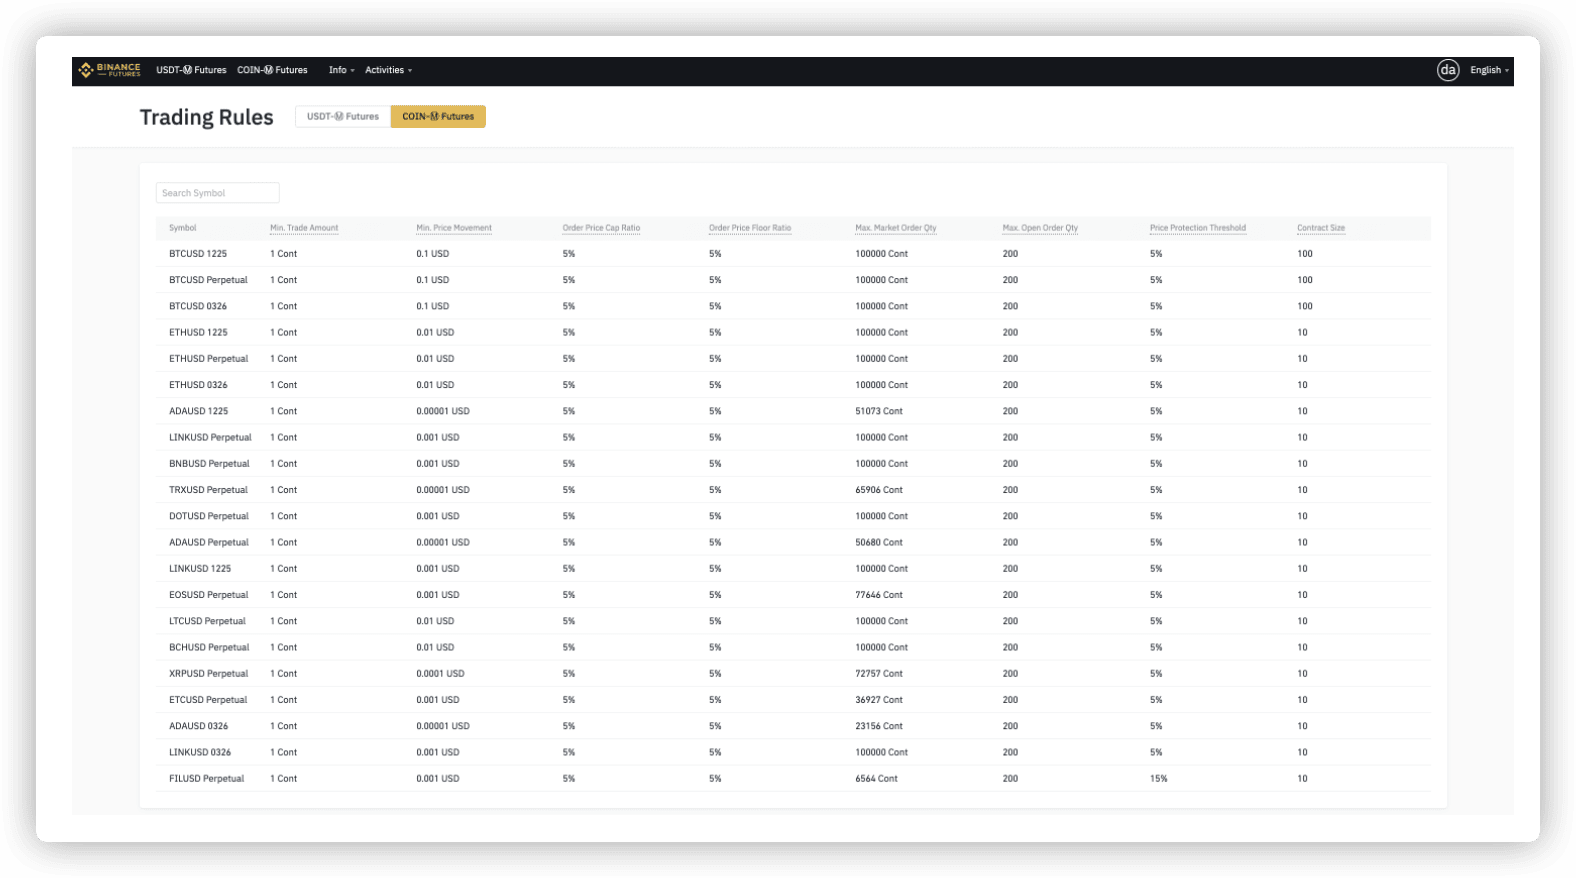
Task: Click the 77646 Cont max order value
Action: click(x=879, y=595)
